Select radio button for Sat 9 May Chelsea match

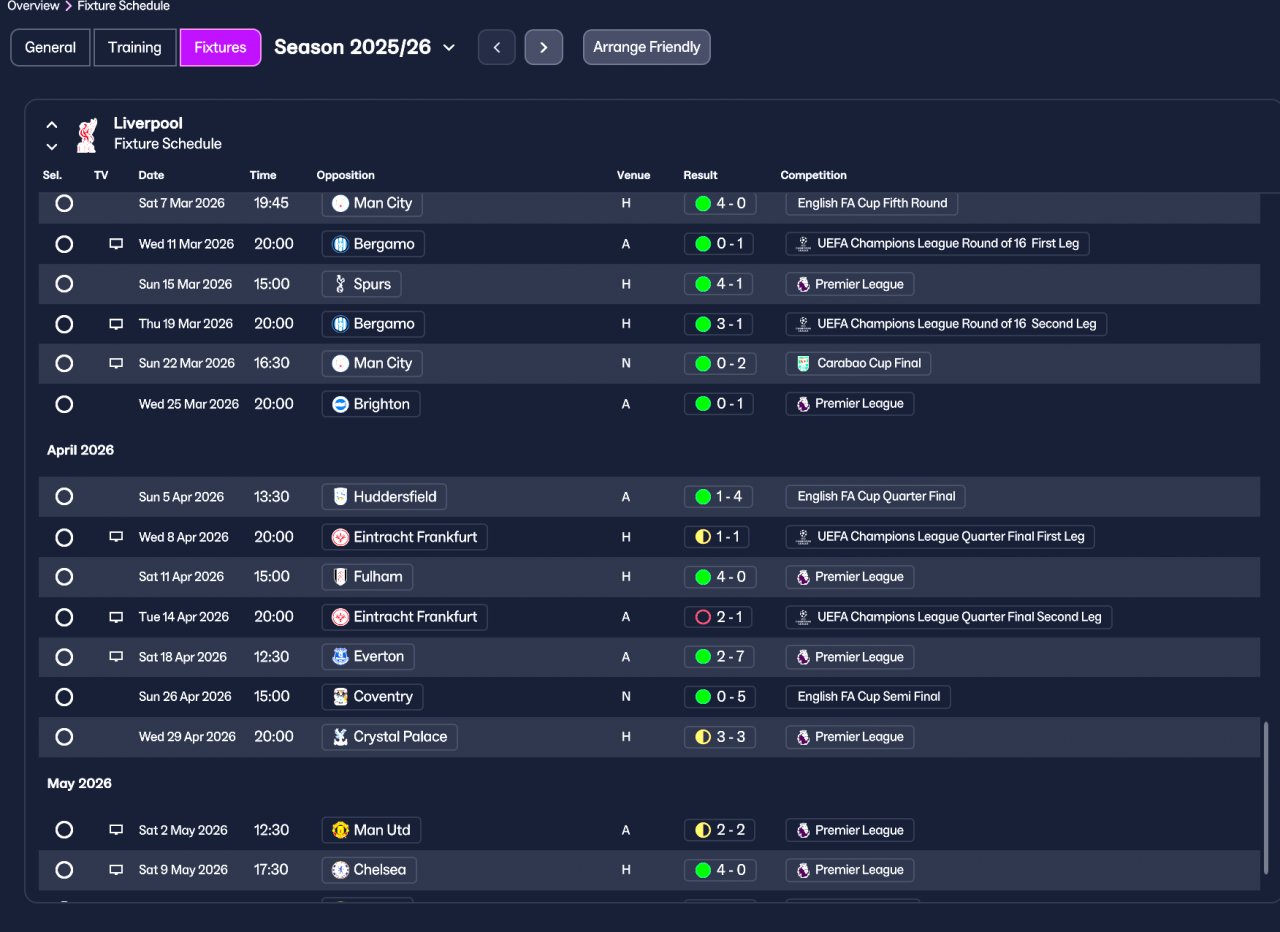64,870
